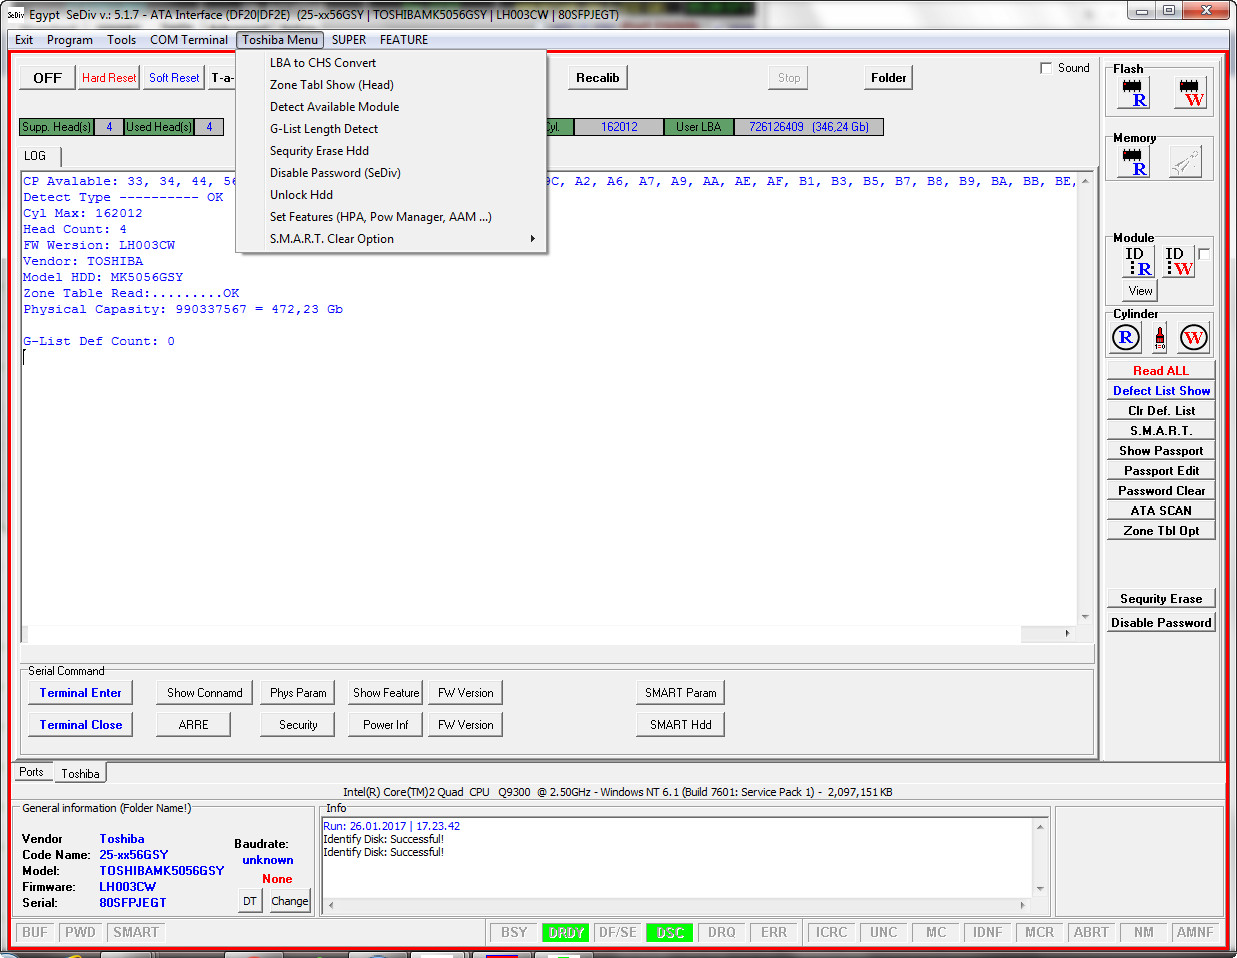Open the SUPER menu
The image size is (1237, 958).
tap(349, 40)
